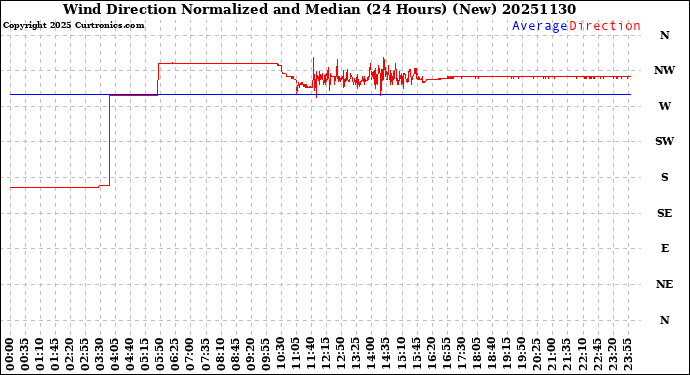Viewport: 690px width, 375px height.
Task: Click the '20:25' time axis label
Action: pos(536,355)
